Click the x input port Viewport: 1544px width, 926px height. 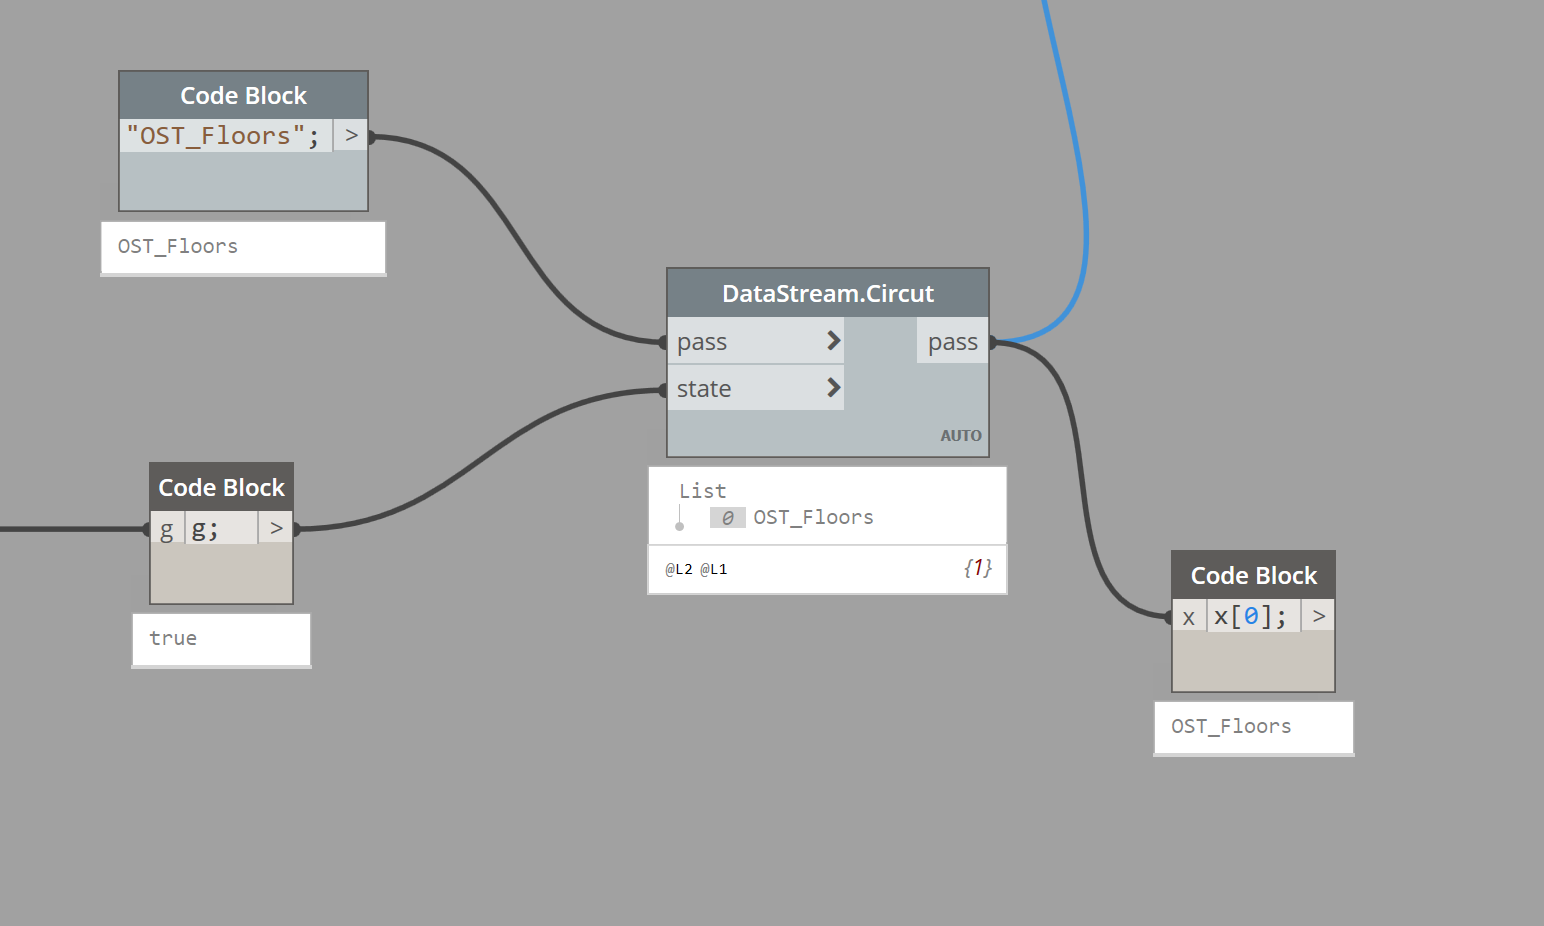pos(1188,617)
